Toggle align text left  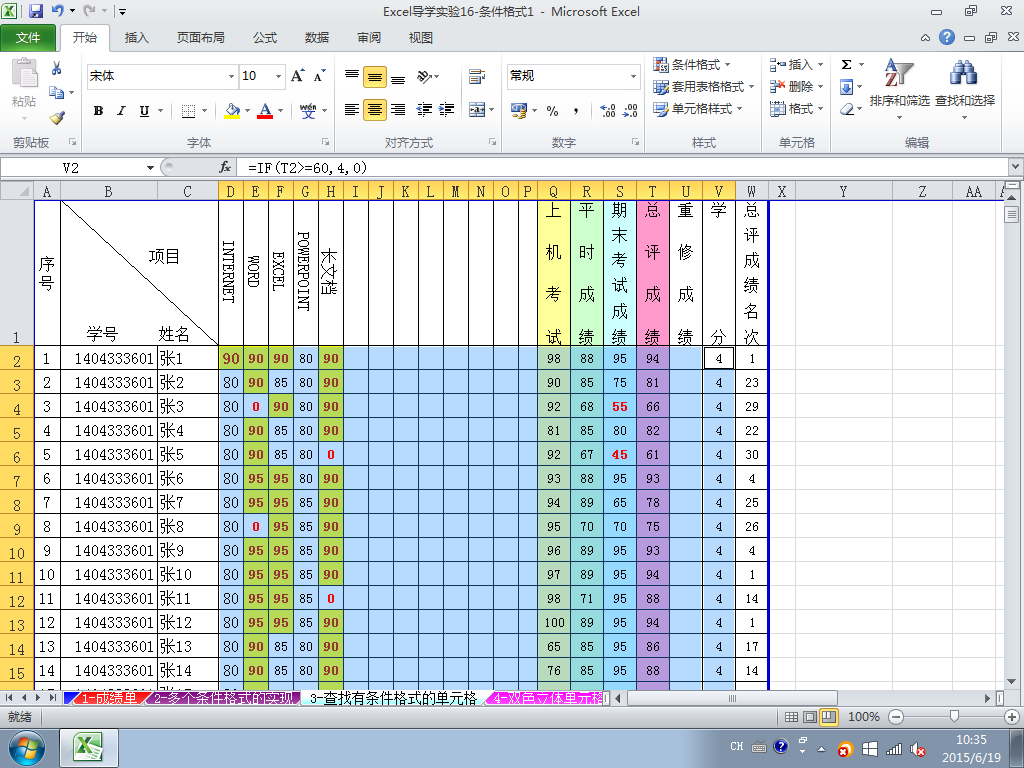pos(351,110)
